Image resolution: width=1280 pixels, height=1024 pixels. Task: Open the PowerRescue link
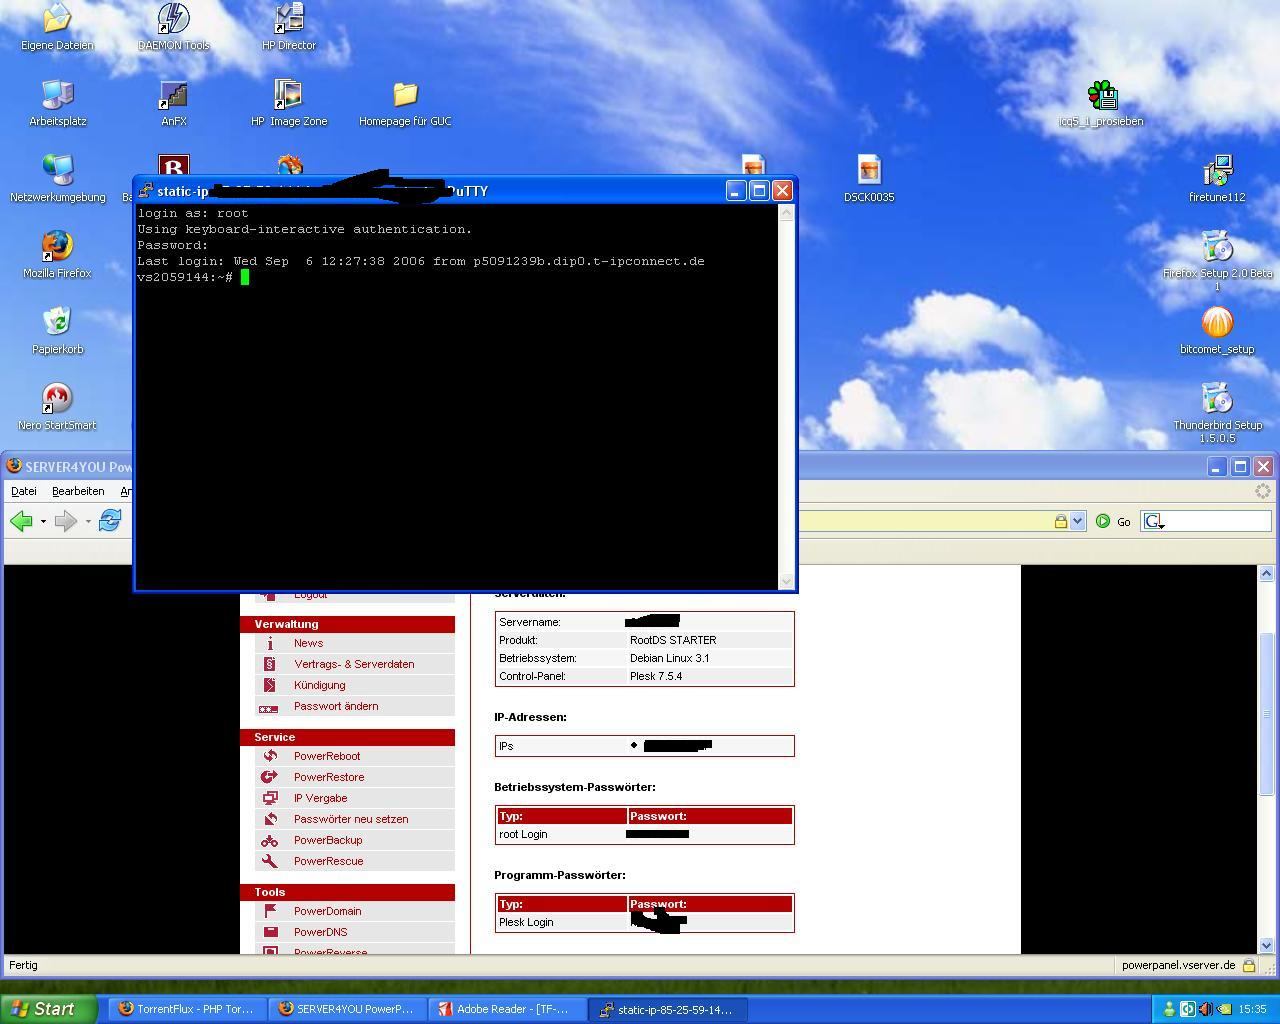point(328,861)
